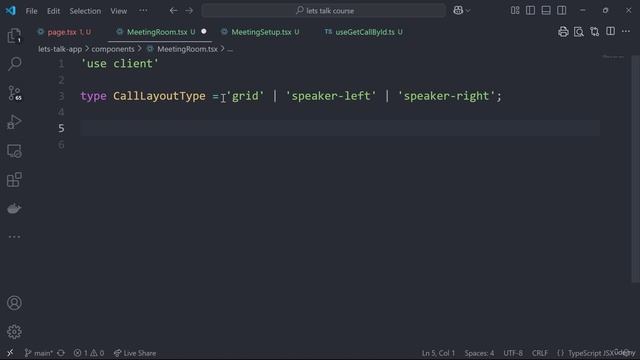
Task: Toggle the primary side bar
Action: click(x=530, y=11)
